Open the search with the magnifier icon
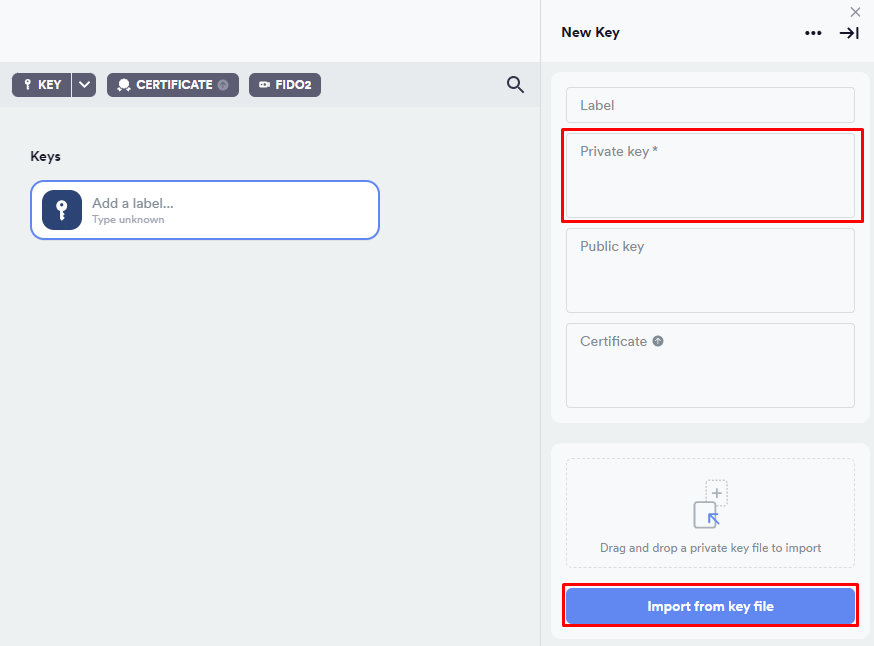Screen dimensions: 874x646 [515, 85]
